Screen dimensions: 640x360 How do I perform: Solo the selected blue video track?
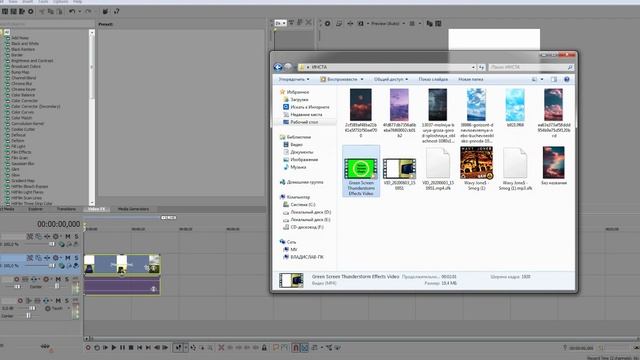point(76,258)
